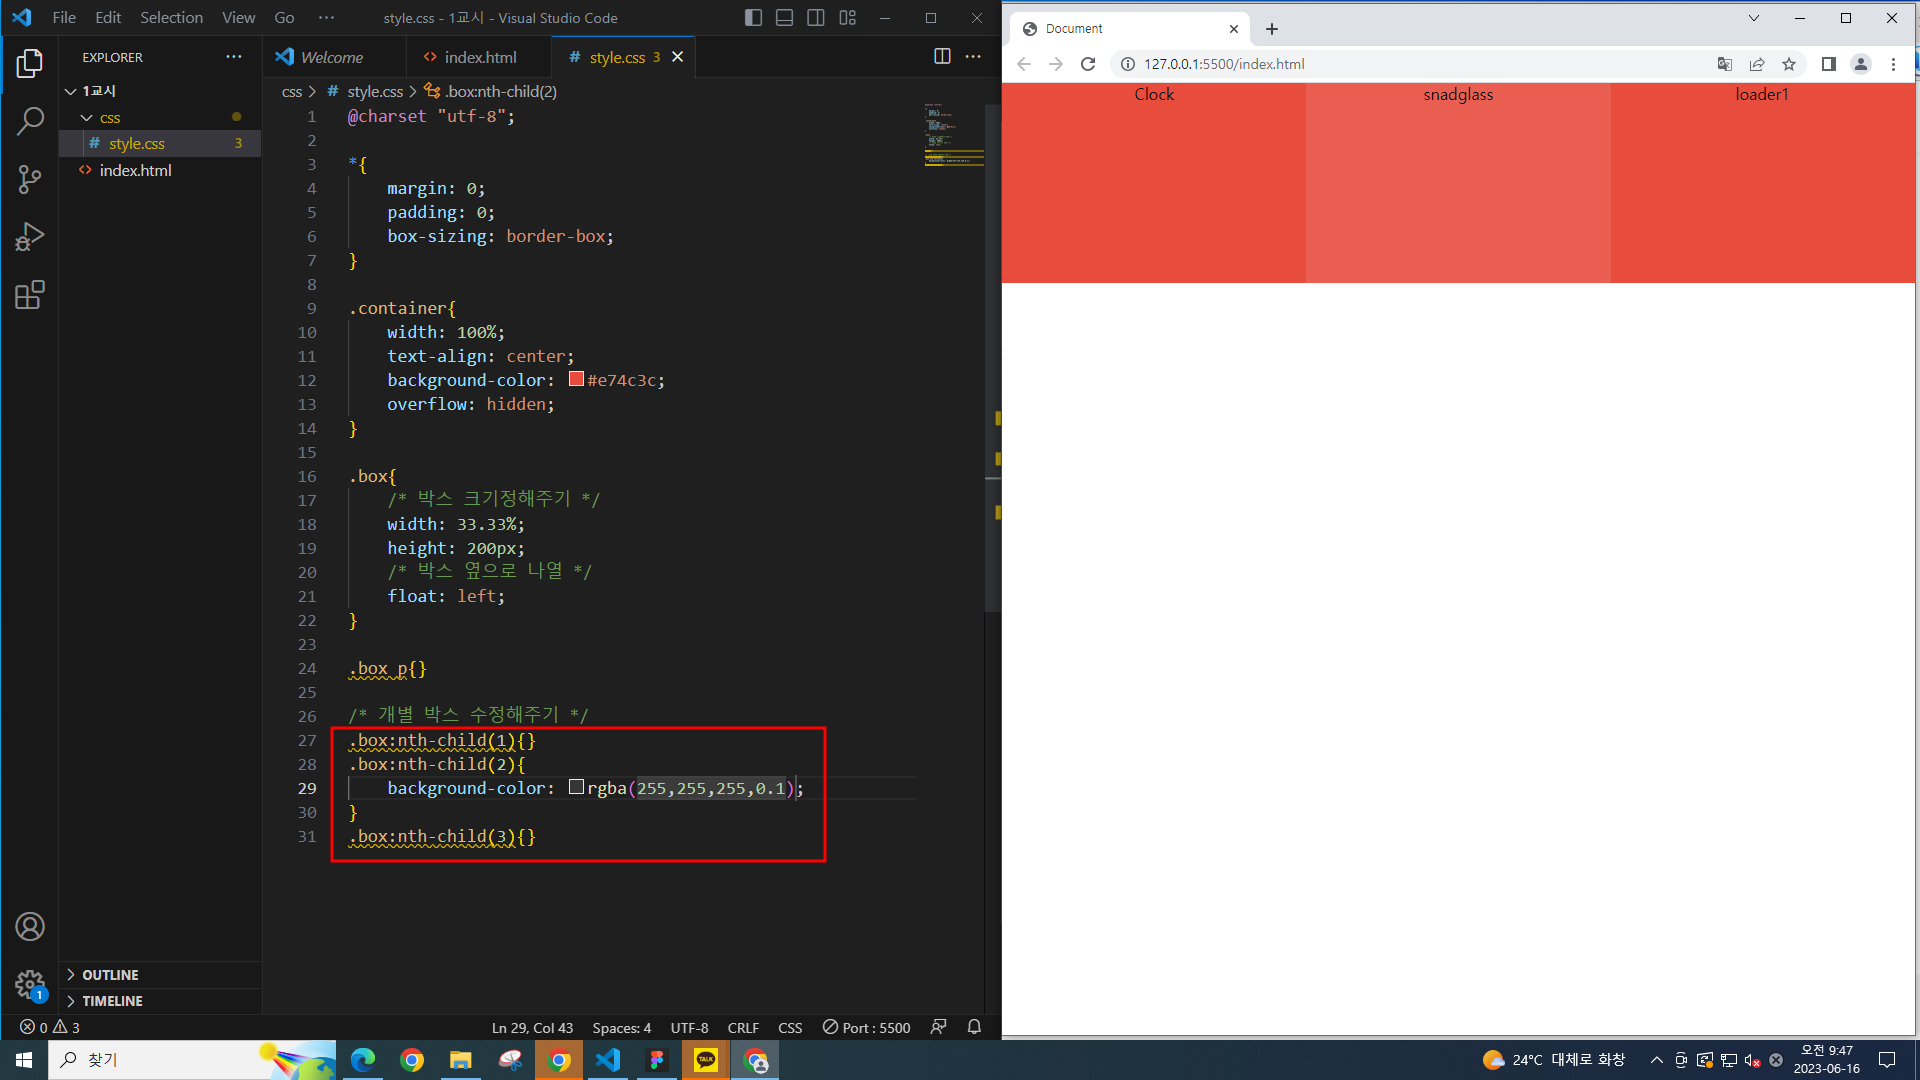Screen dimensions: 1920x1080
Task: Open the Manage gear settings icon
Action: pos(30,984)
